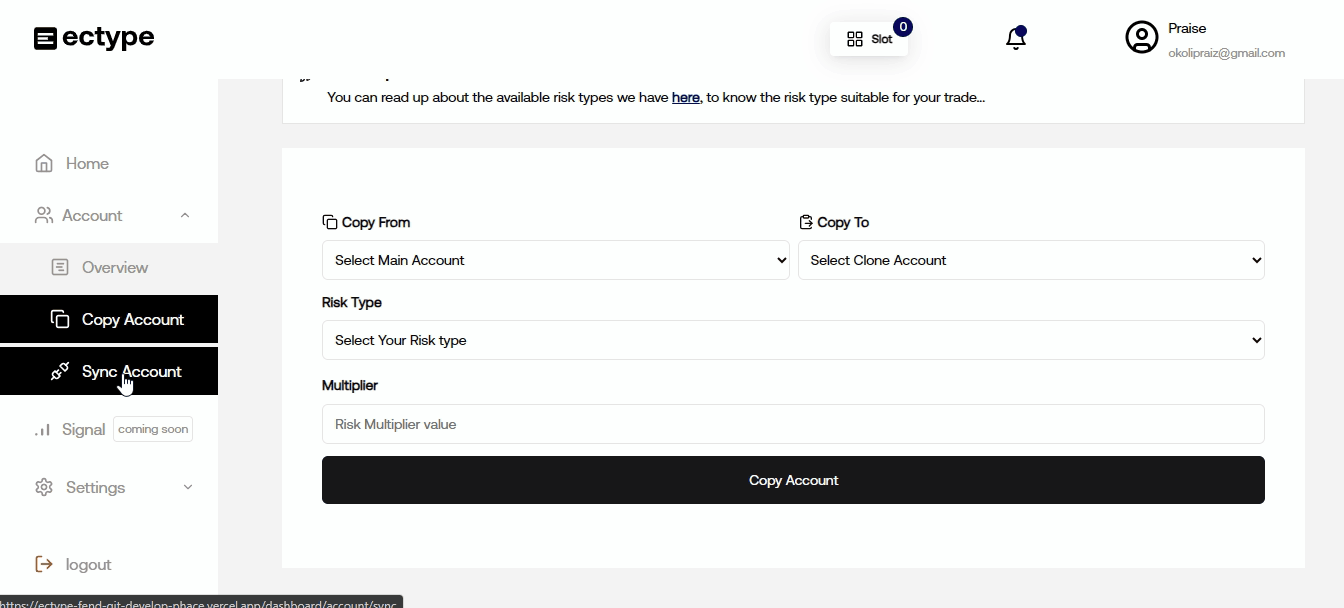The image size is (1344, 608).
Task: Select Copy Account in the sidebar
Action: pyautogui.click(x=132, y=319)
